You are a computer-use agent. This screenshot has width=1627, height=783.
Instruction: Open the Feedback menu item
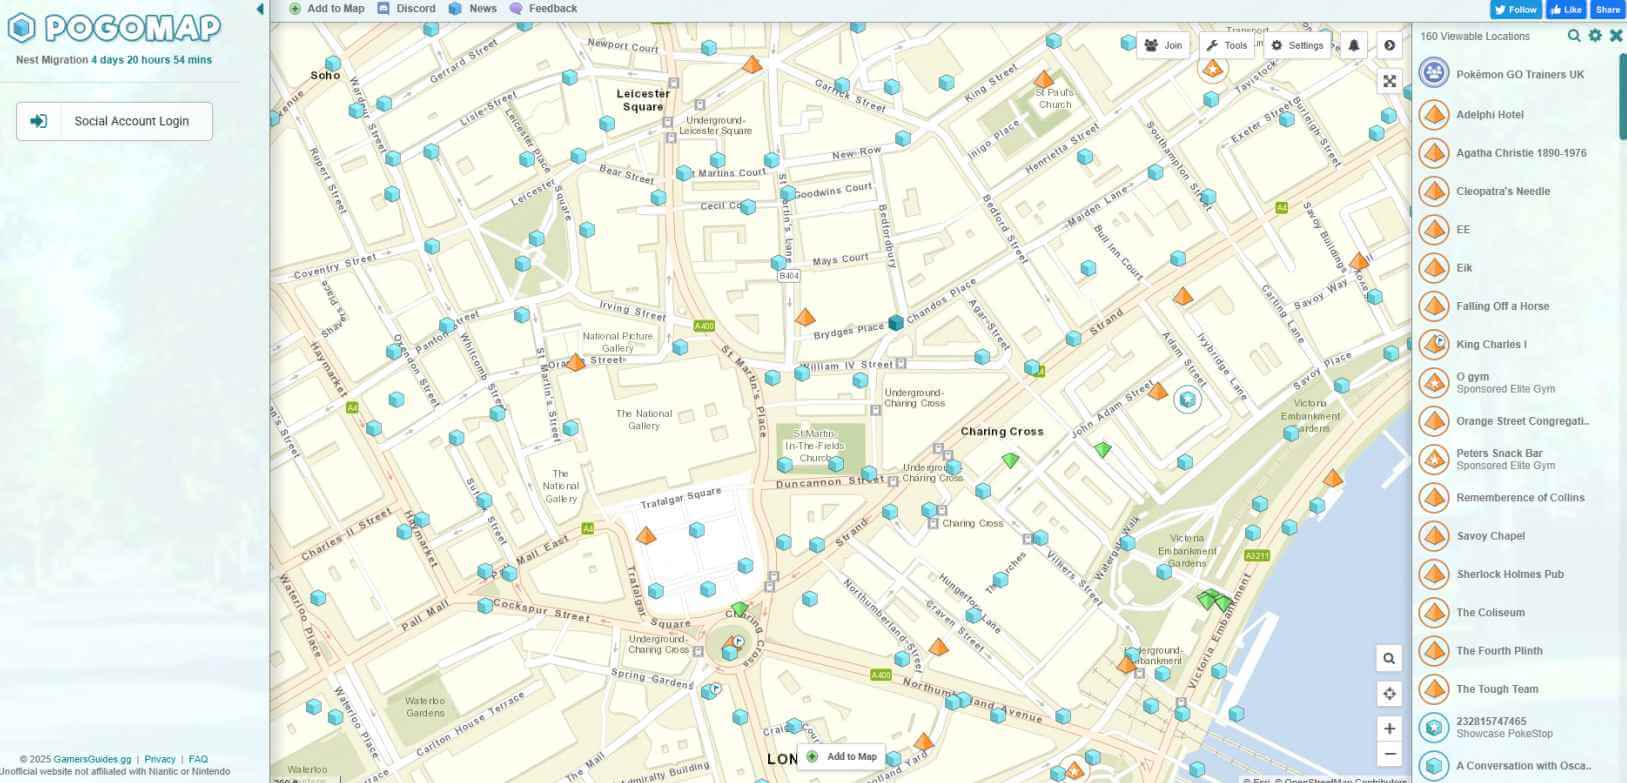pyautogui.click(x=543, y=8)
